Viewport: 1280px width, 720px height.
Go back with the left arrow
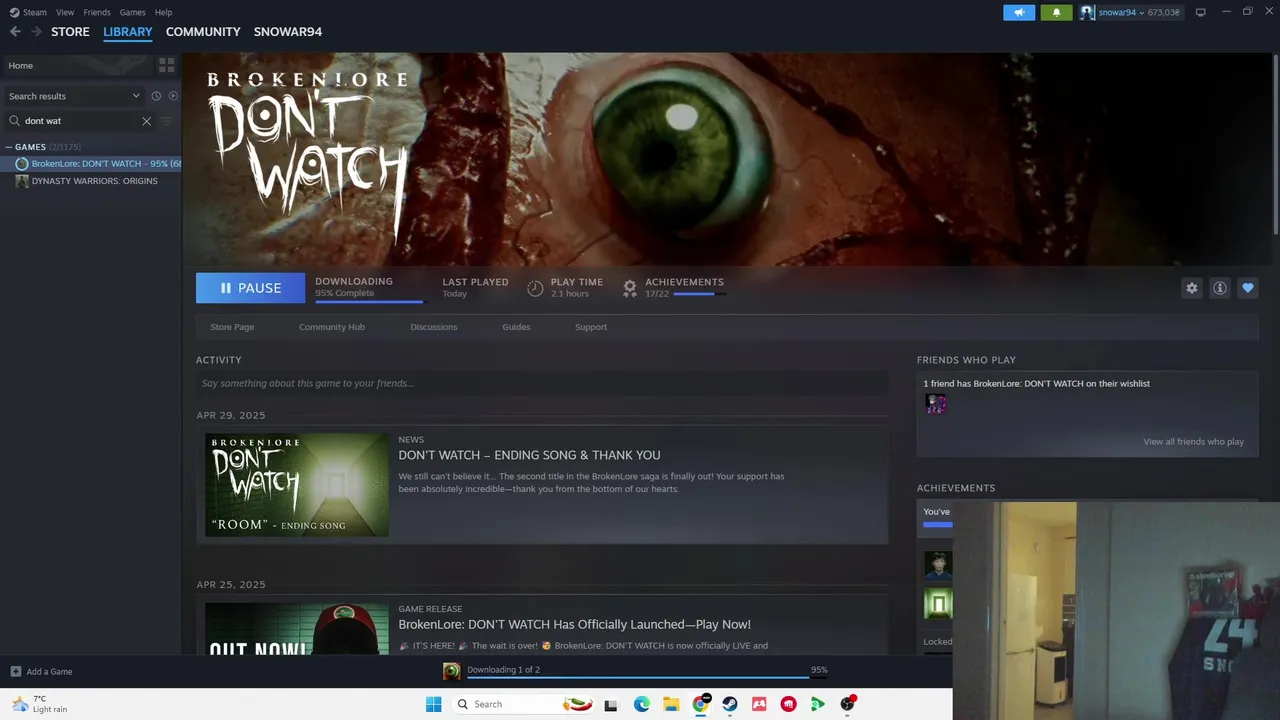15,32
